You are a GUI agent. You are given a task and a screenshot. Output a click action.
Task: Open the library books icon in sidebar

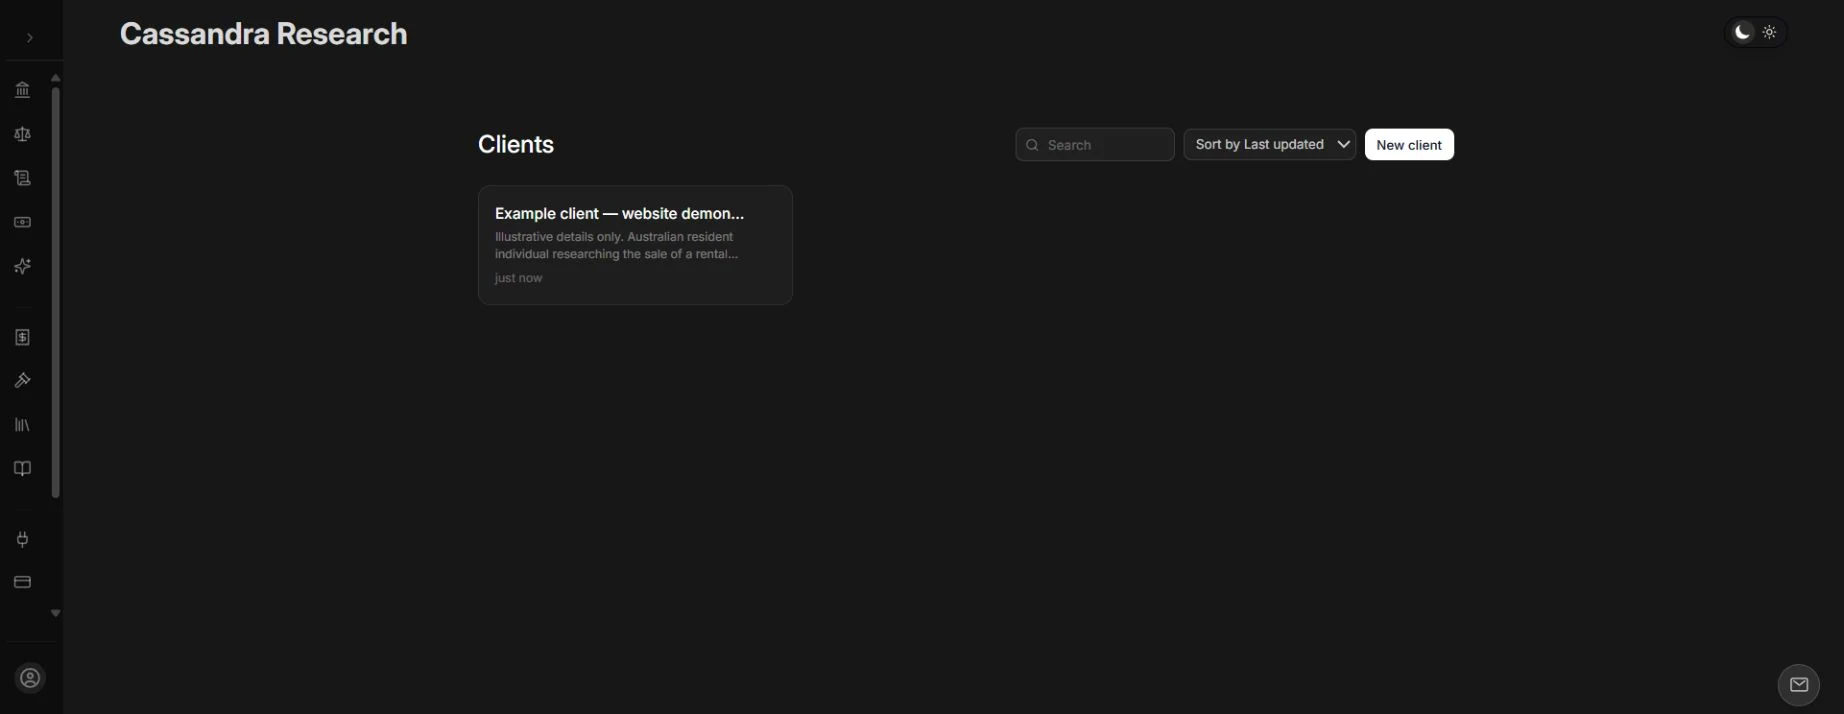pyautogui.click(x=22, y=425)
